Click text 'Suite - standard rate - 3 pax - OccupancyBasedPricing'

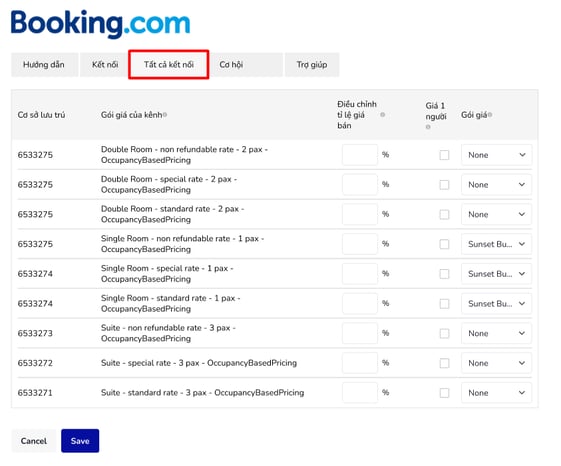click(203, 393)
